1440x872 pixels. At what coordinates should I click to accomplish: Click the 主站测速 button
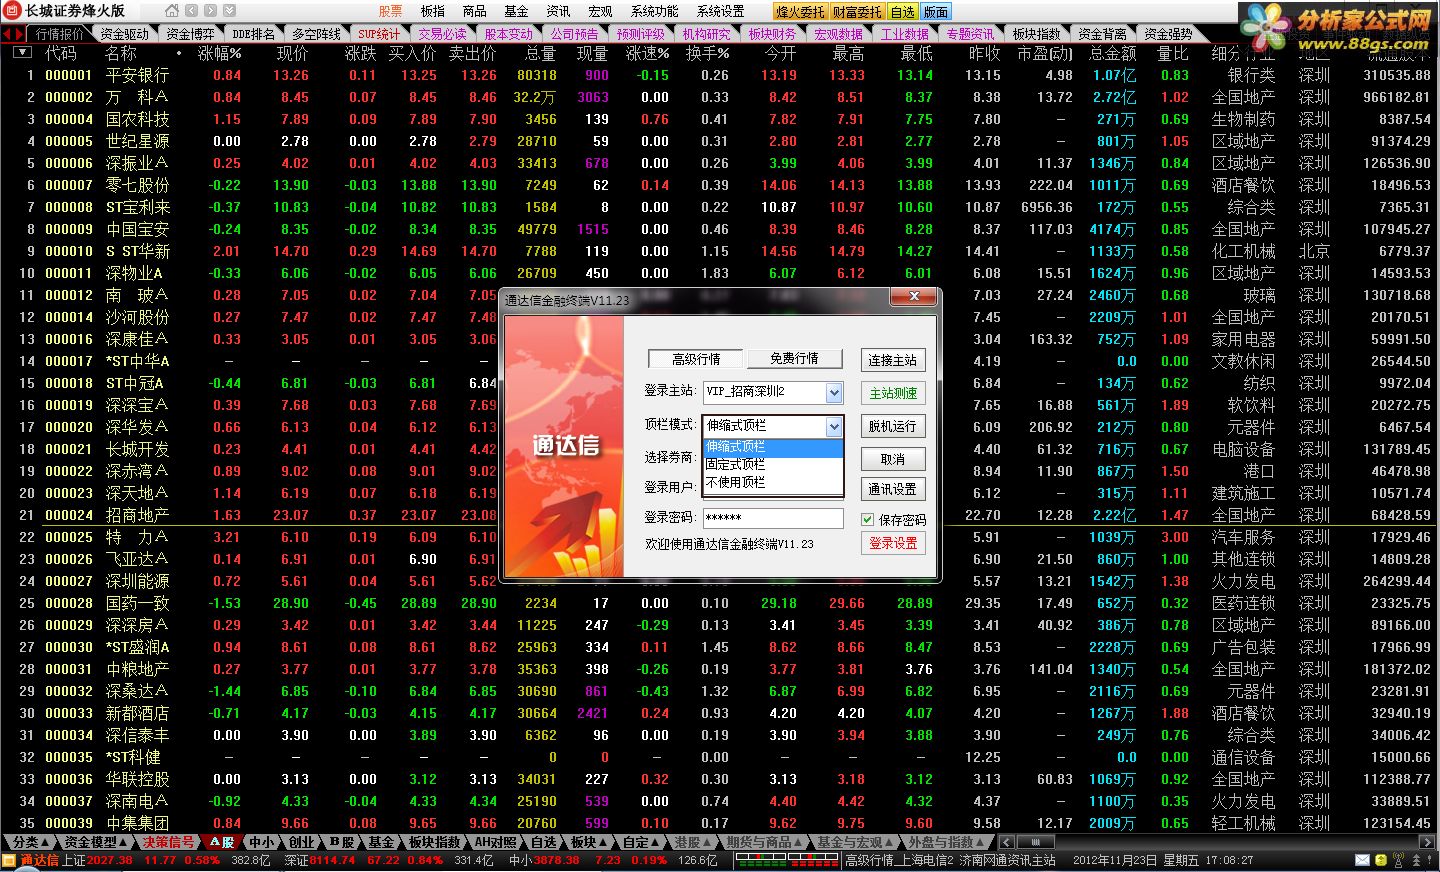point(893,393)
